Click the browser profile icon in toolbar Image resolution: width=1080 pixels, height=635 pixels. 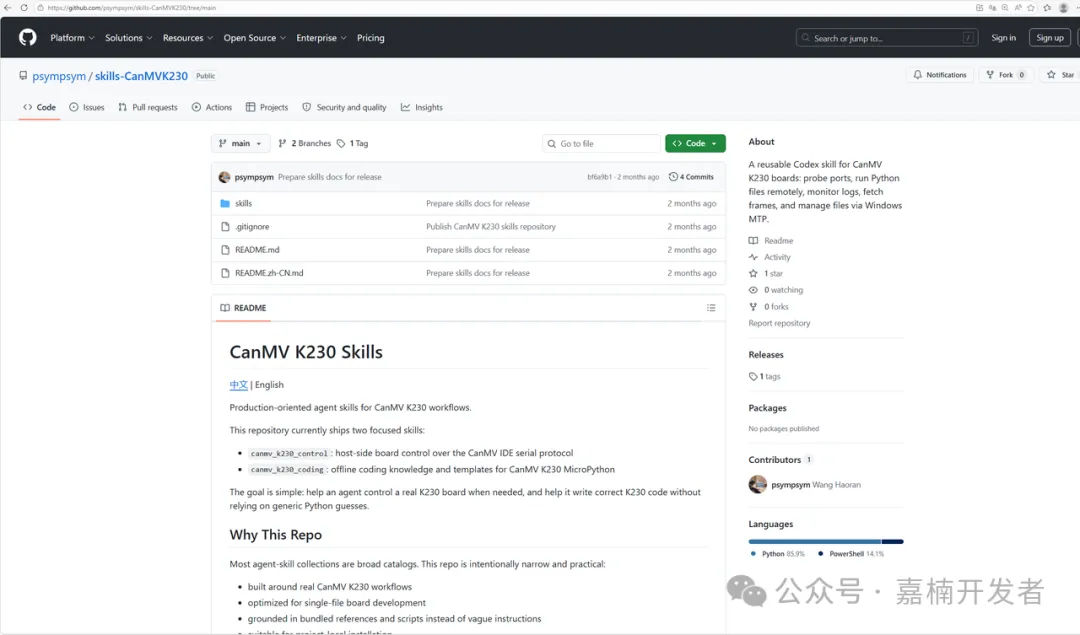pyautogui.click(x=1063, y=8)
